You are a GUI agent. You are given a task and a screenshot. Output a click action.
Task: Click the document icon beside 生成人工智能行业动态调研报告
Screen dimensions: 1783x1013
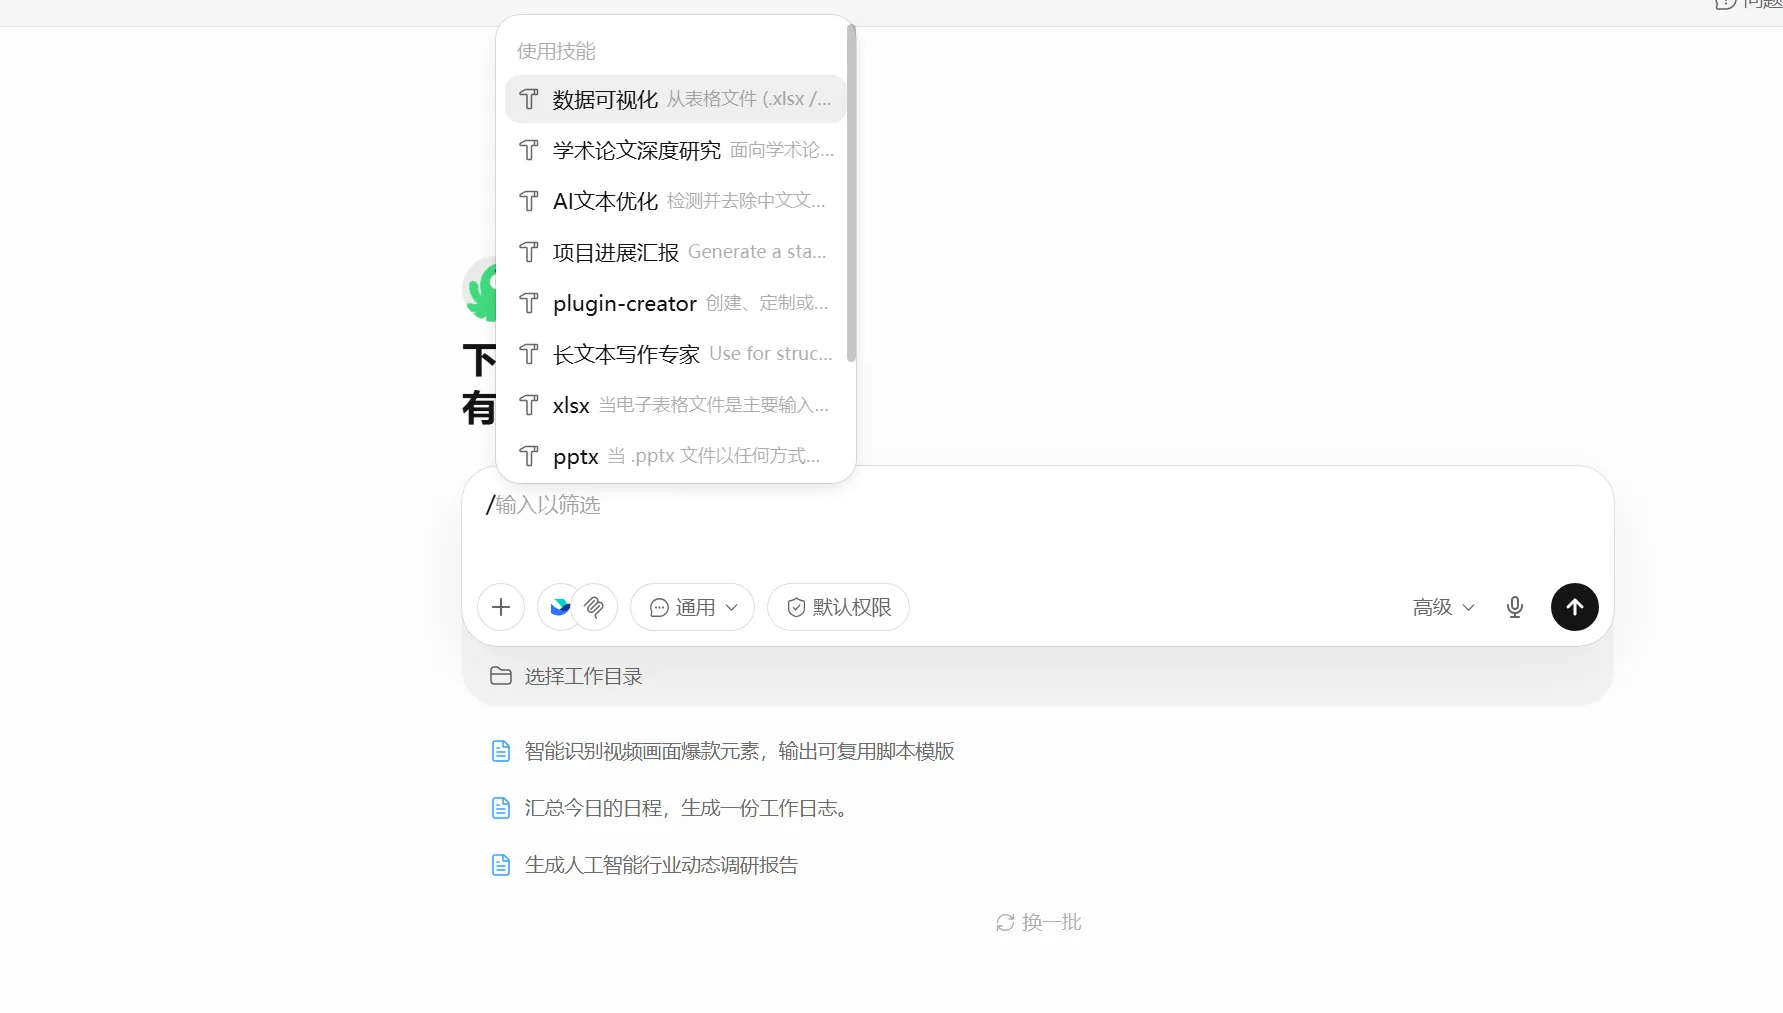point(501,865)
